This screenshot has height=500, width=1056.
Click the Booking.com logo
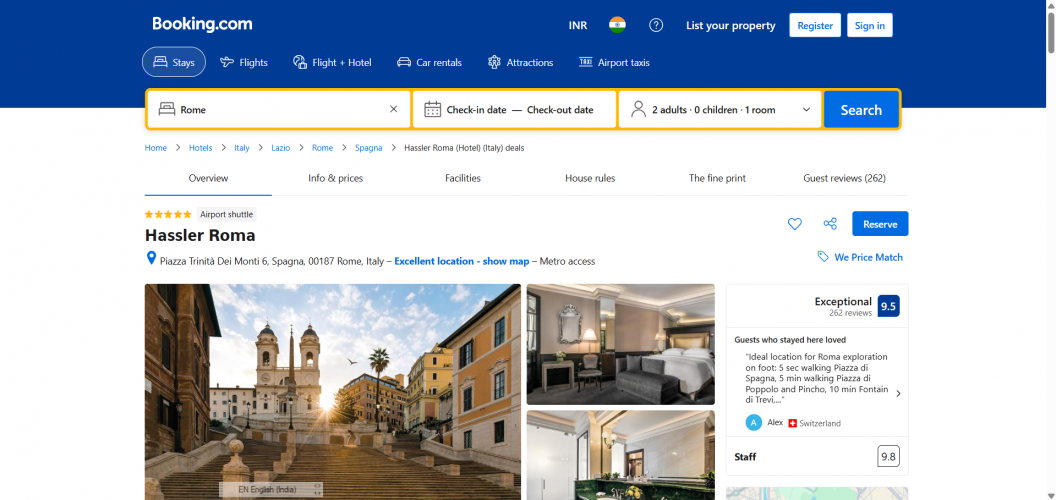click(x=202, y=24)
